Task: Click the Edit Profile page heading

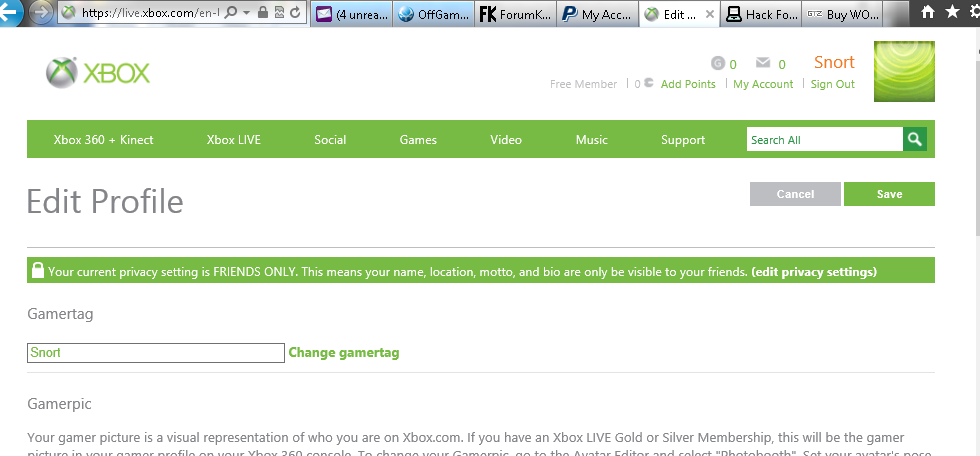Action: 105,202
